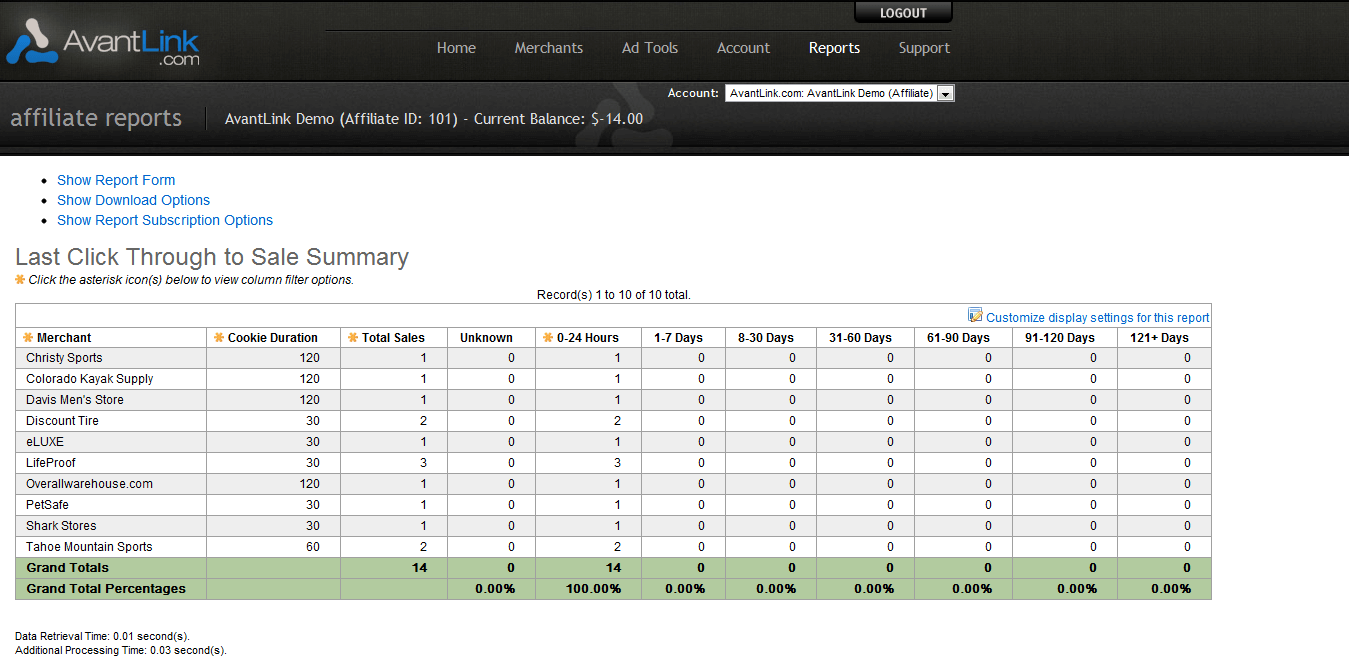
Task: Open the Account selector dropdown
Action: (x=840, y=93)
